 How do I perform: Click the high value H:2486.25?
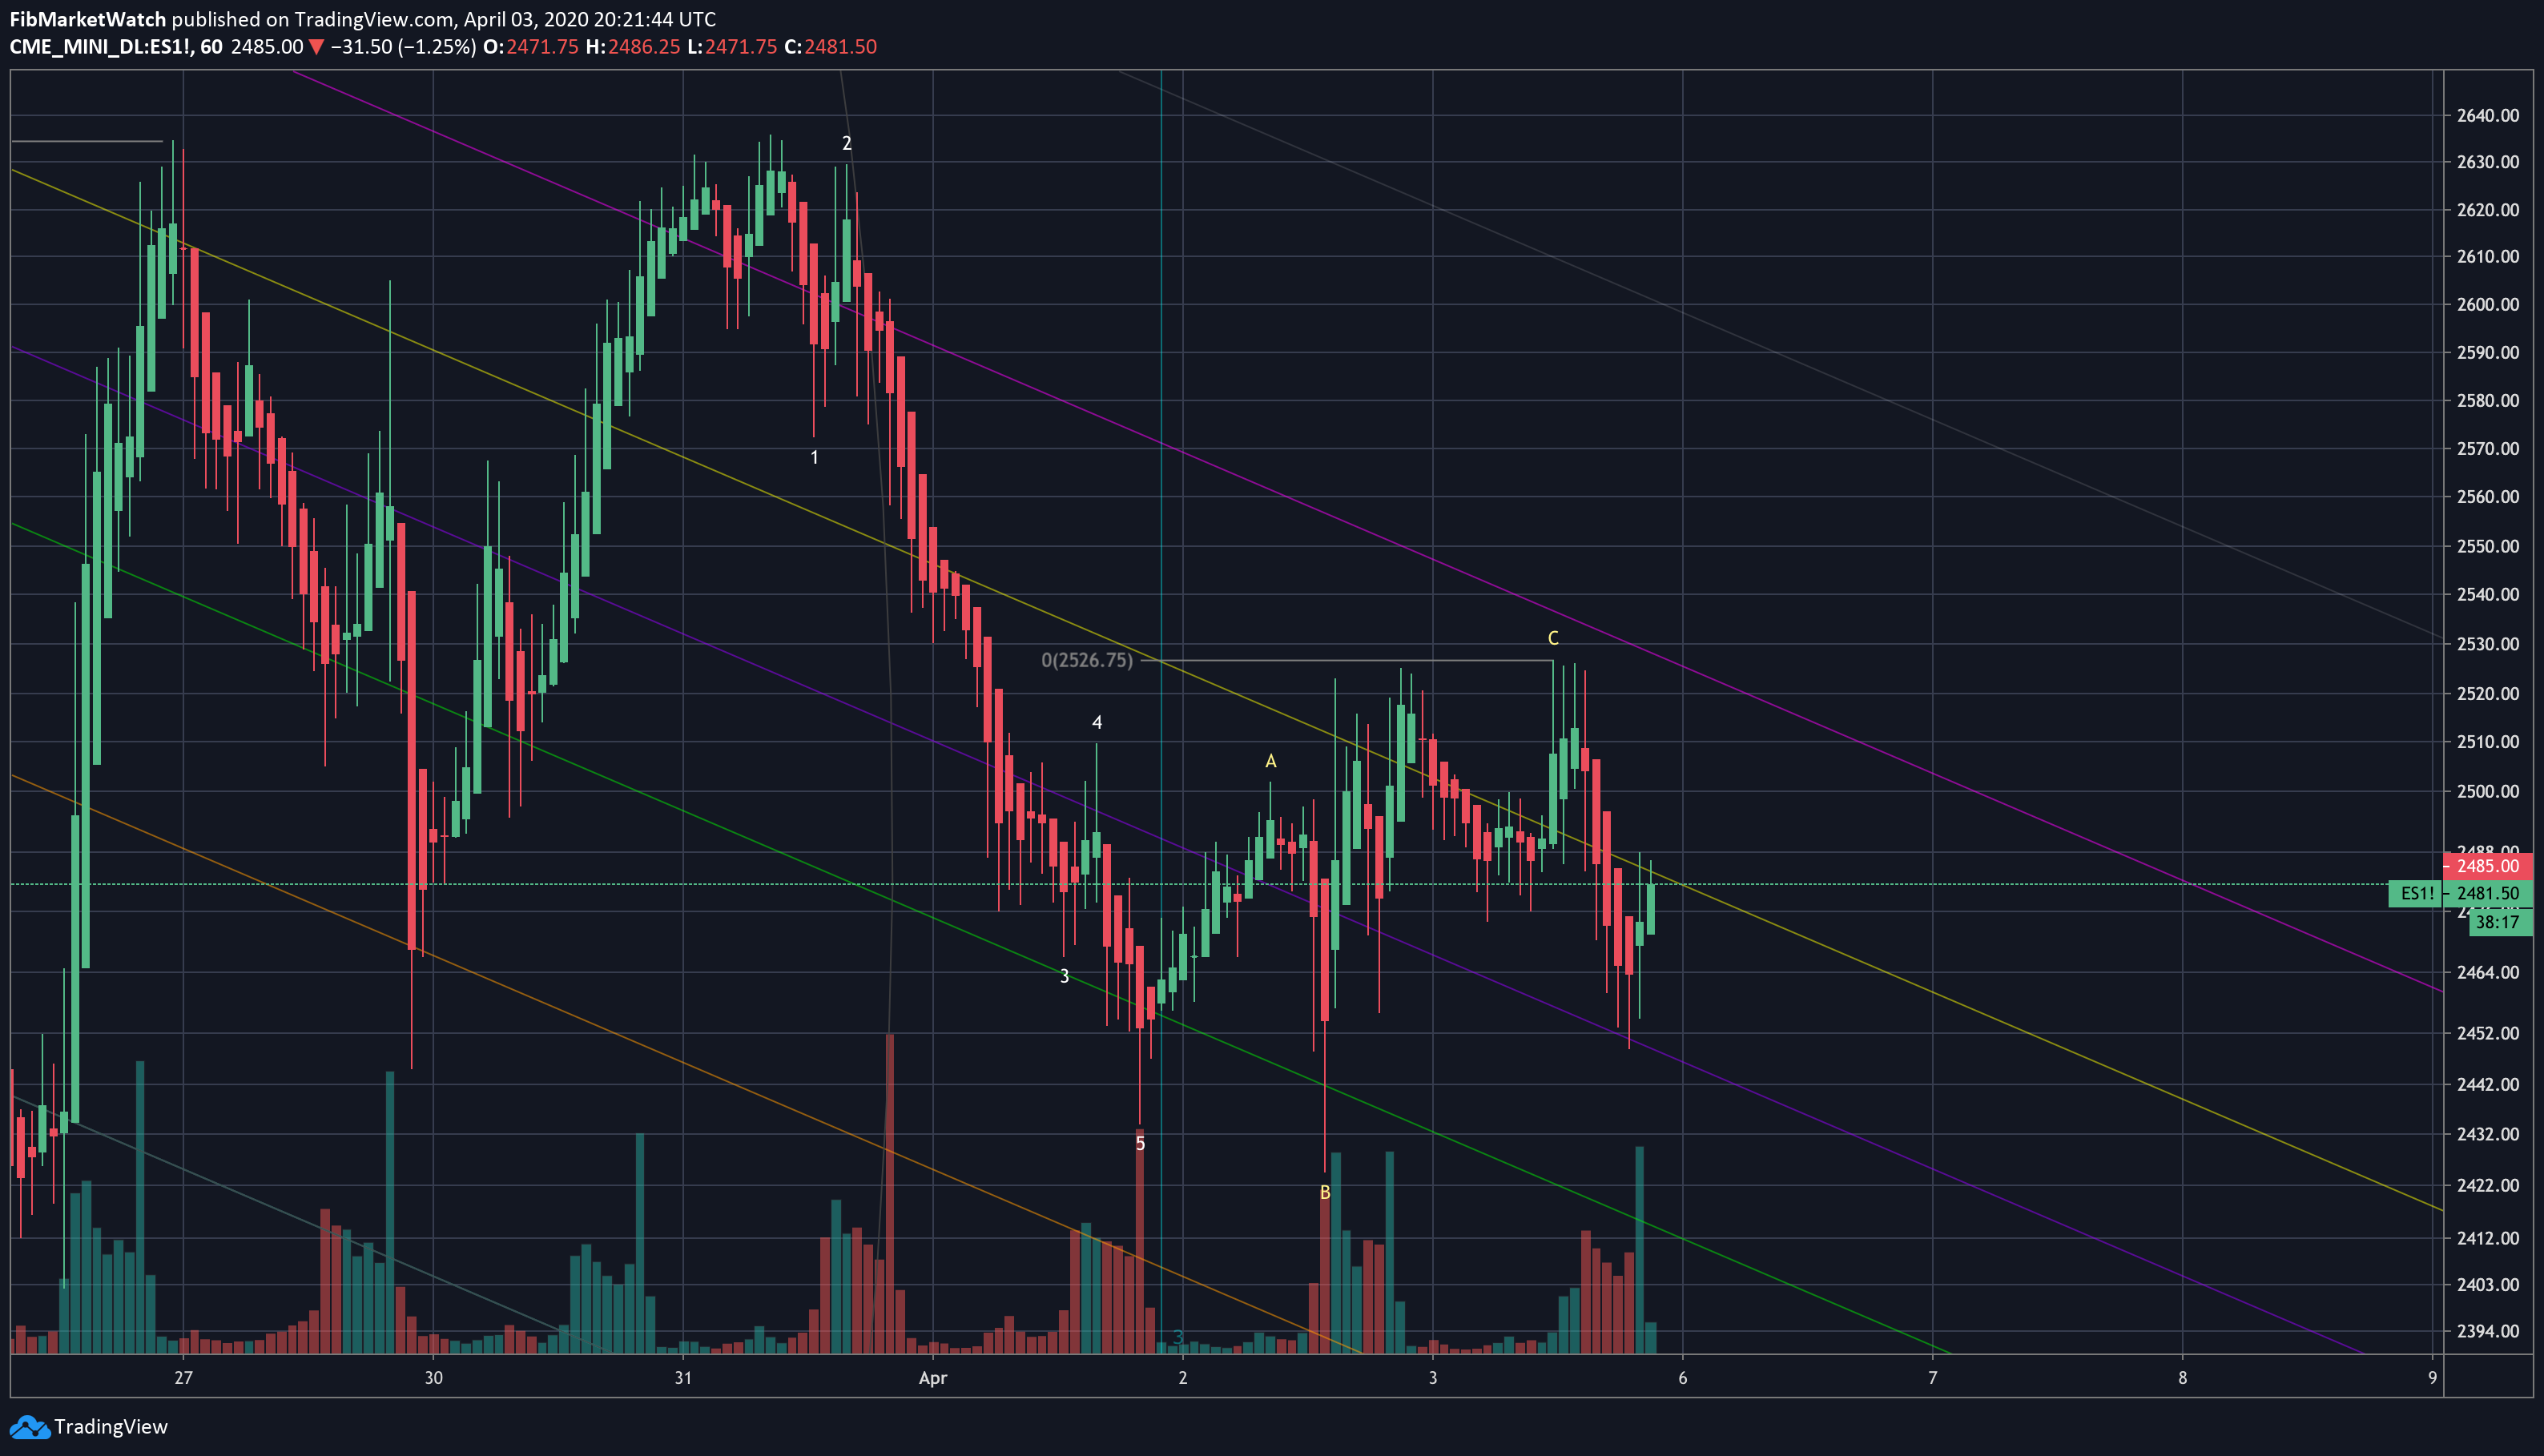634,47
